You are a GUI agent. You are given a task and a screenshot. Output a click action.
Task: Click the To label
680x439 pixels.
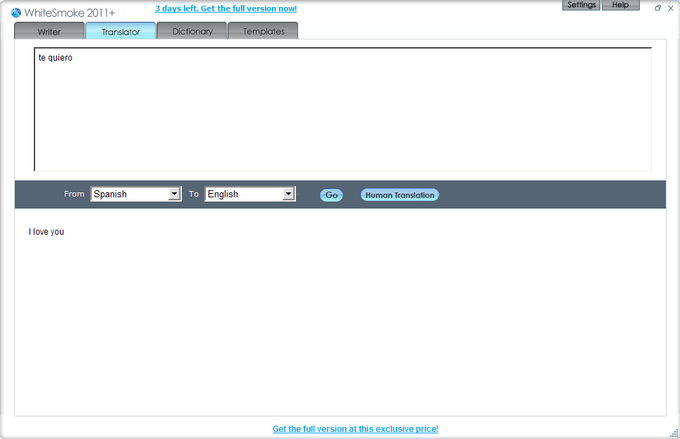tap(193, 194)
